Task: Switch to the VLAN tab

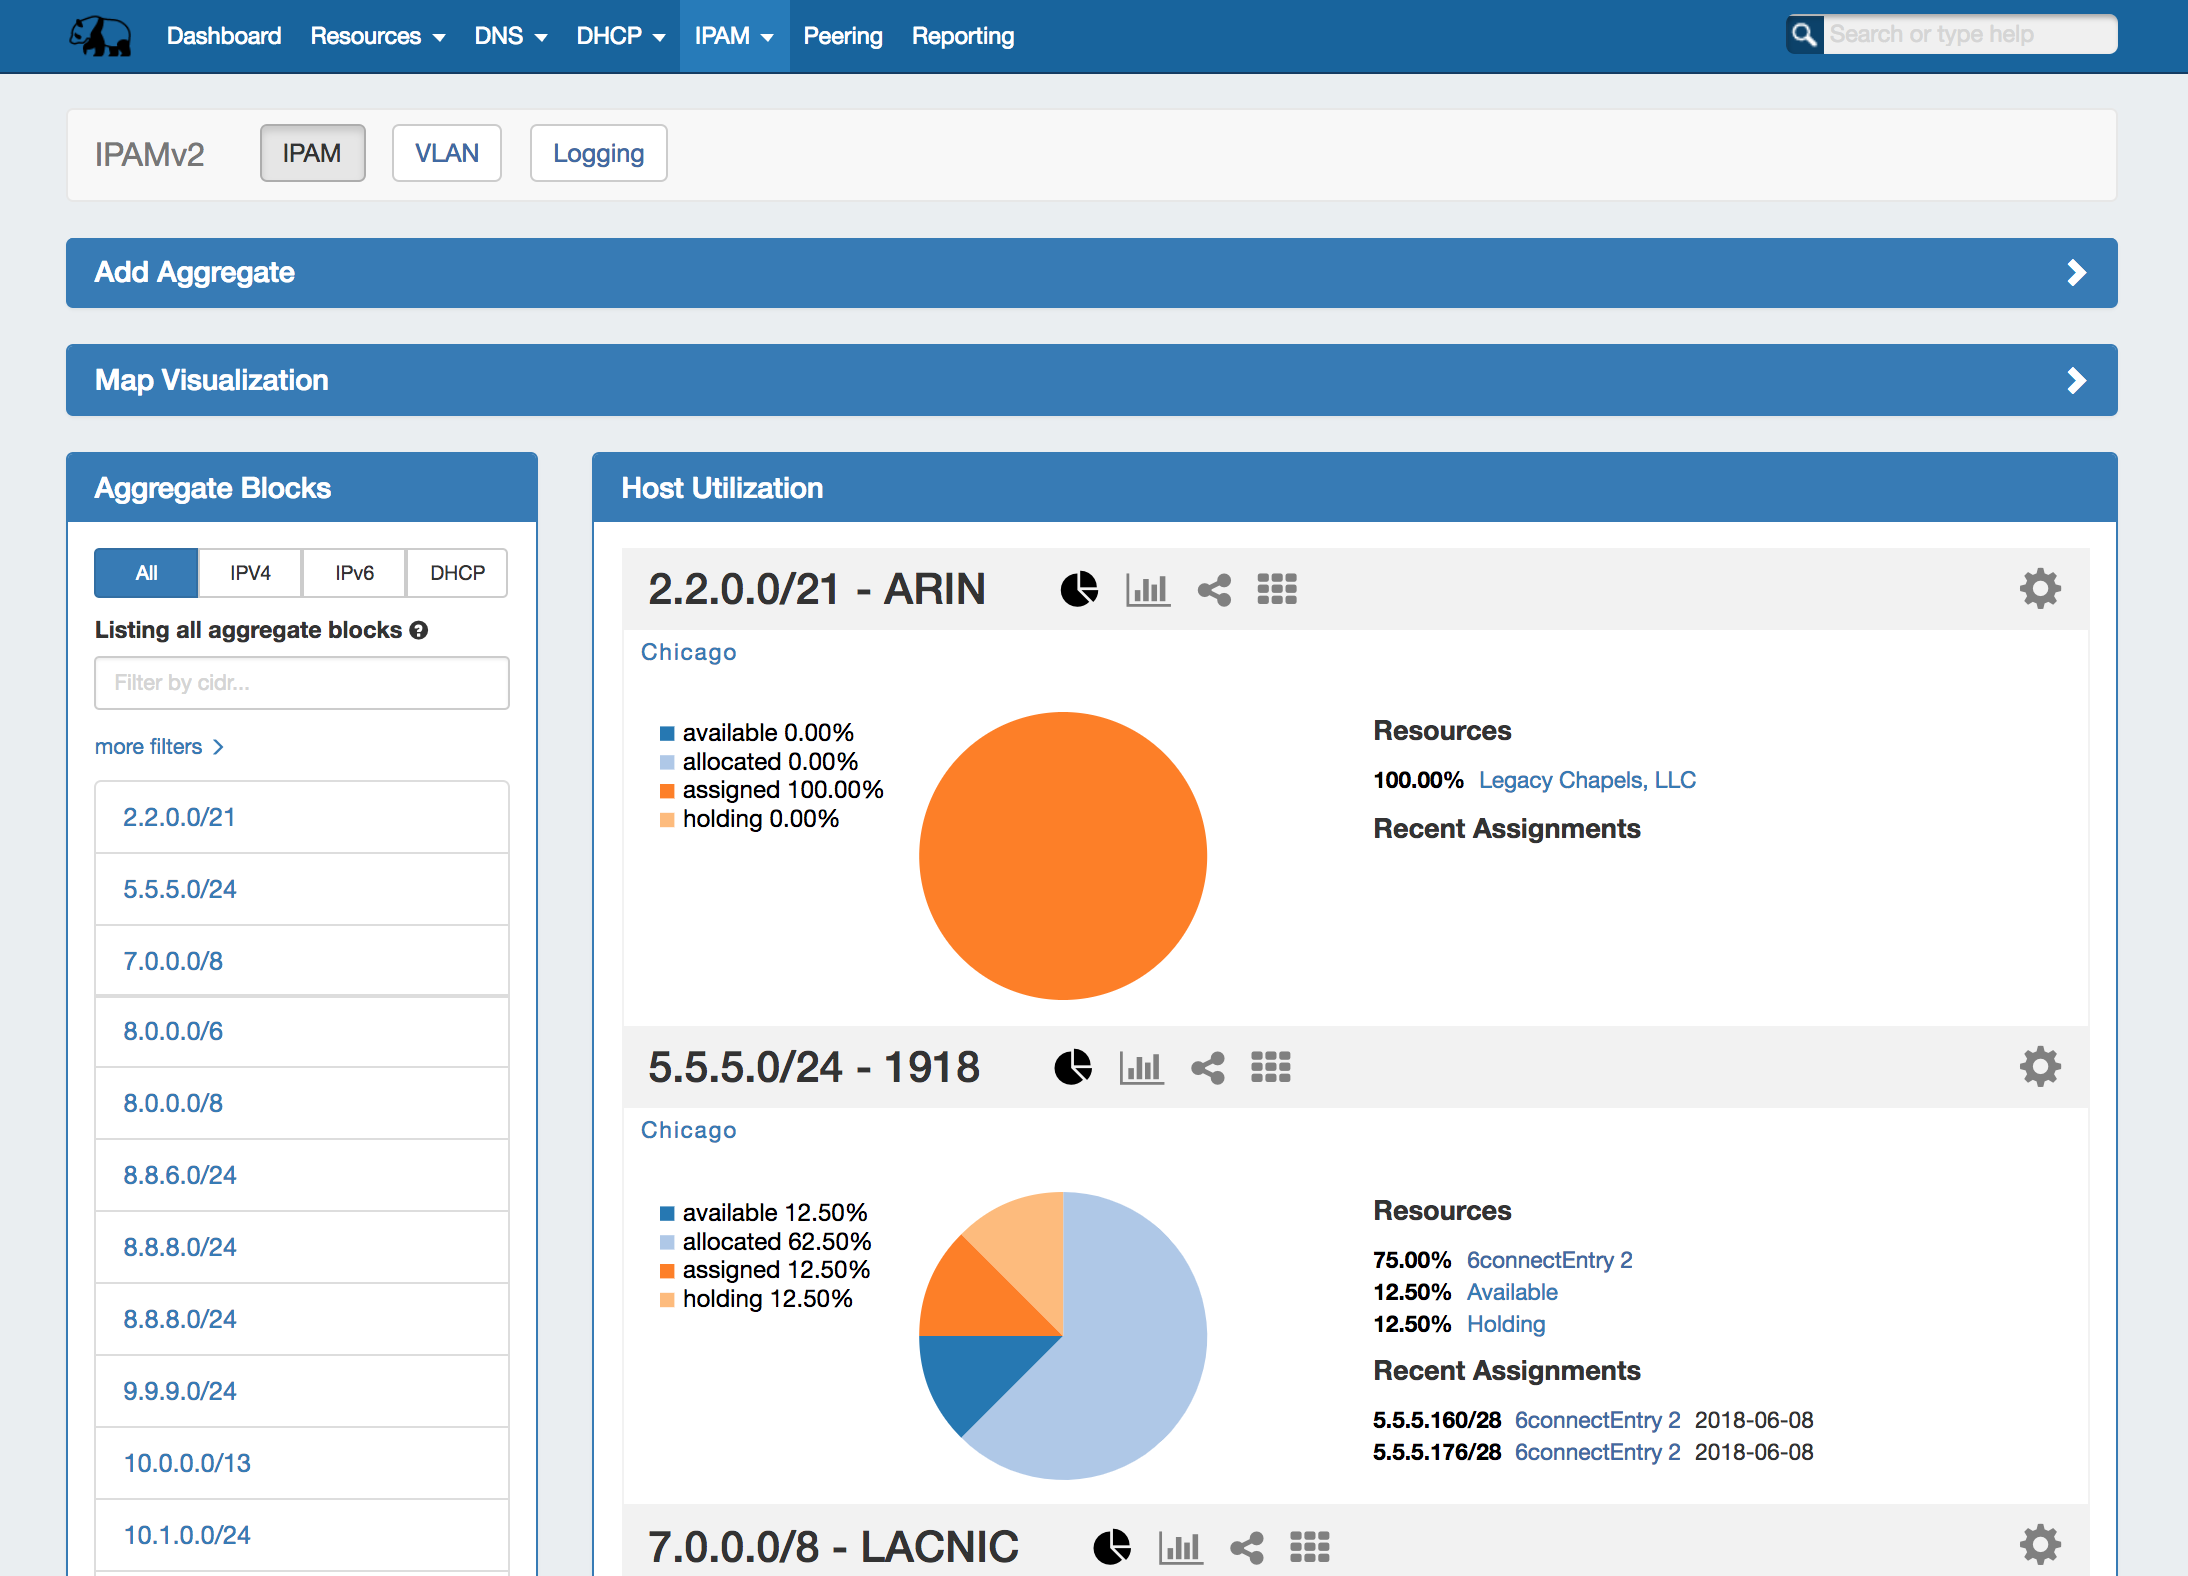Action: (446, 153)
